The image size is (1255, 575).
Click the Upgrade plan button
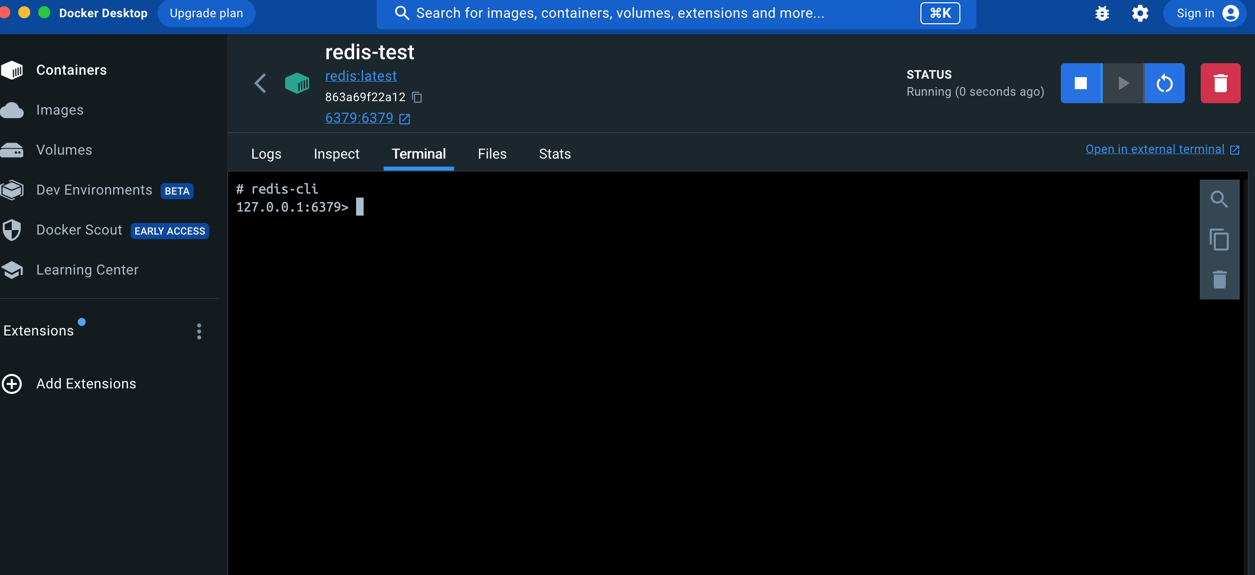tap(206, 13)
